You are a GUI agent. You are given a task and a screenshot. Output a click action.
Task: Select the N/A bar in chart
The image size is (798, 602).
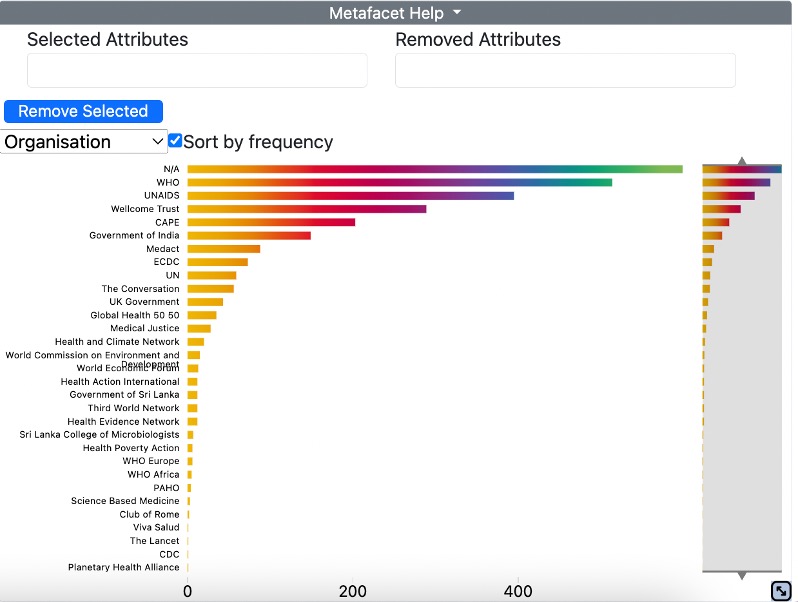(x=435, y=169)
